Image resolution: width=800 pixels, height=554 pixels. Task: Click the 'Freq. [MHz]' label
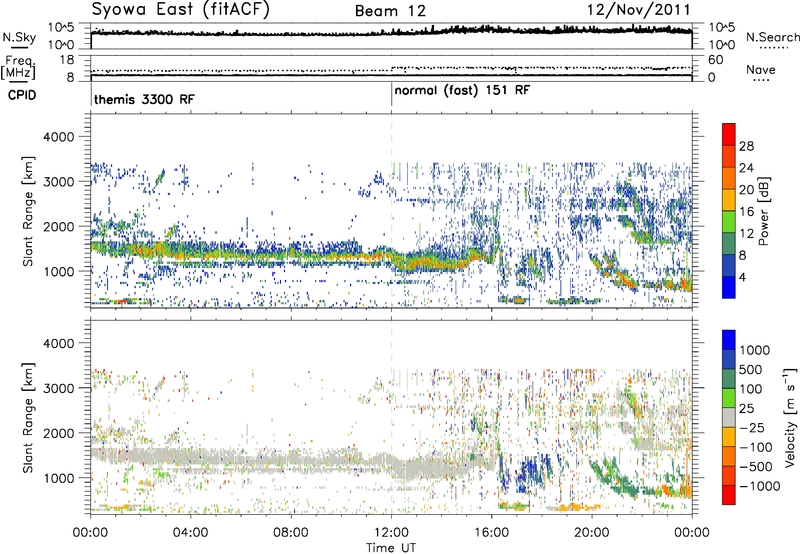pos(18,68)
